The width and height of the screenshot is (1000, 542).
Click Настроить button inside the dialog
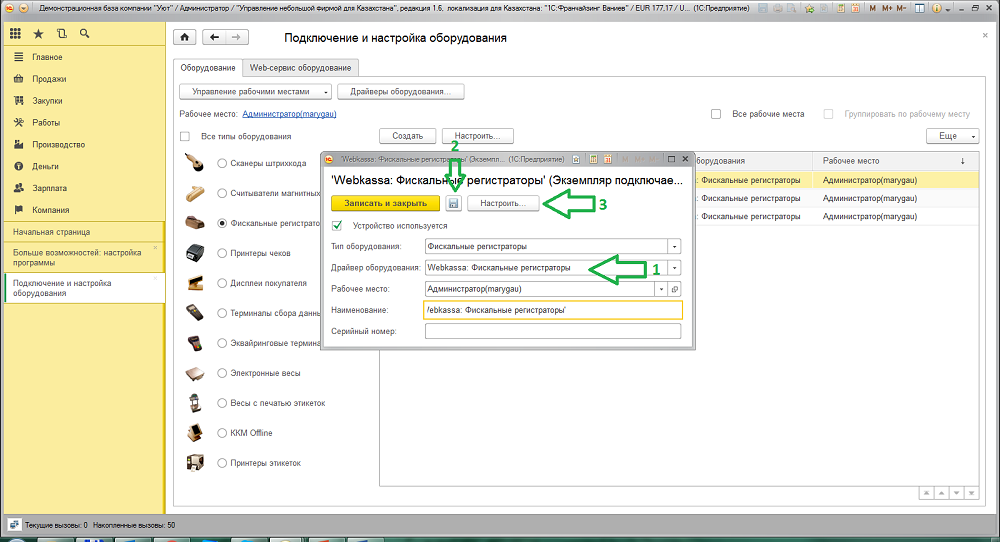[503, 203]
